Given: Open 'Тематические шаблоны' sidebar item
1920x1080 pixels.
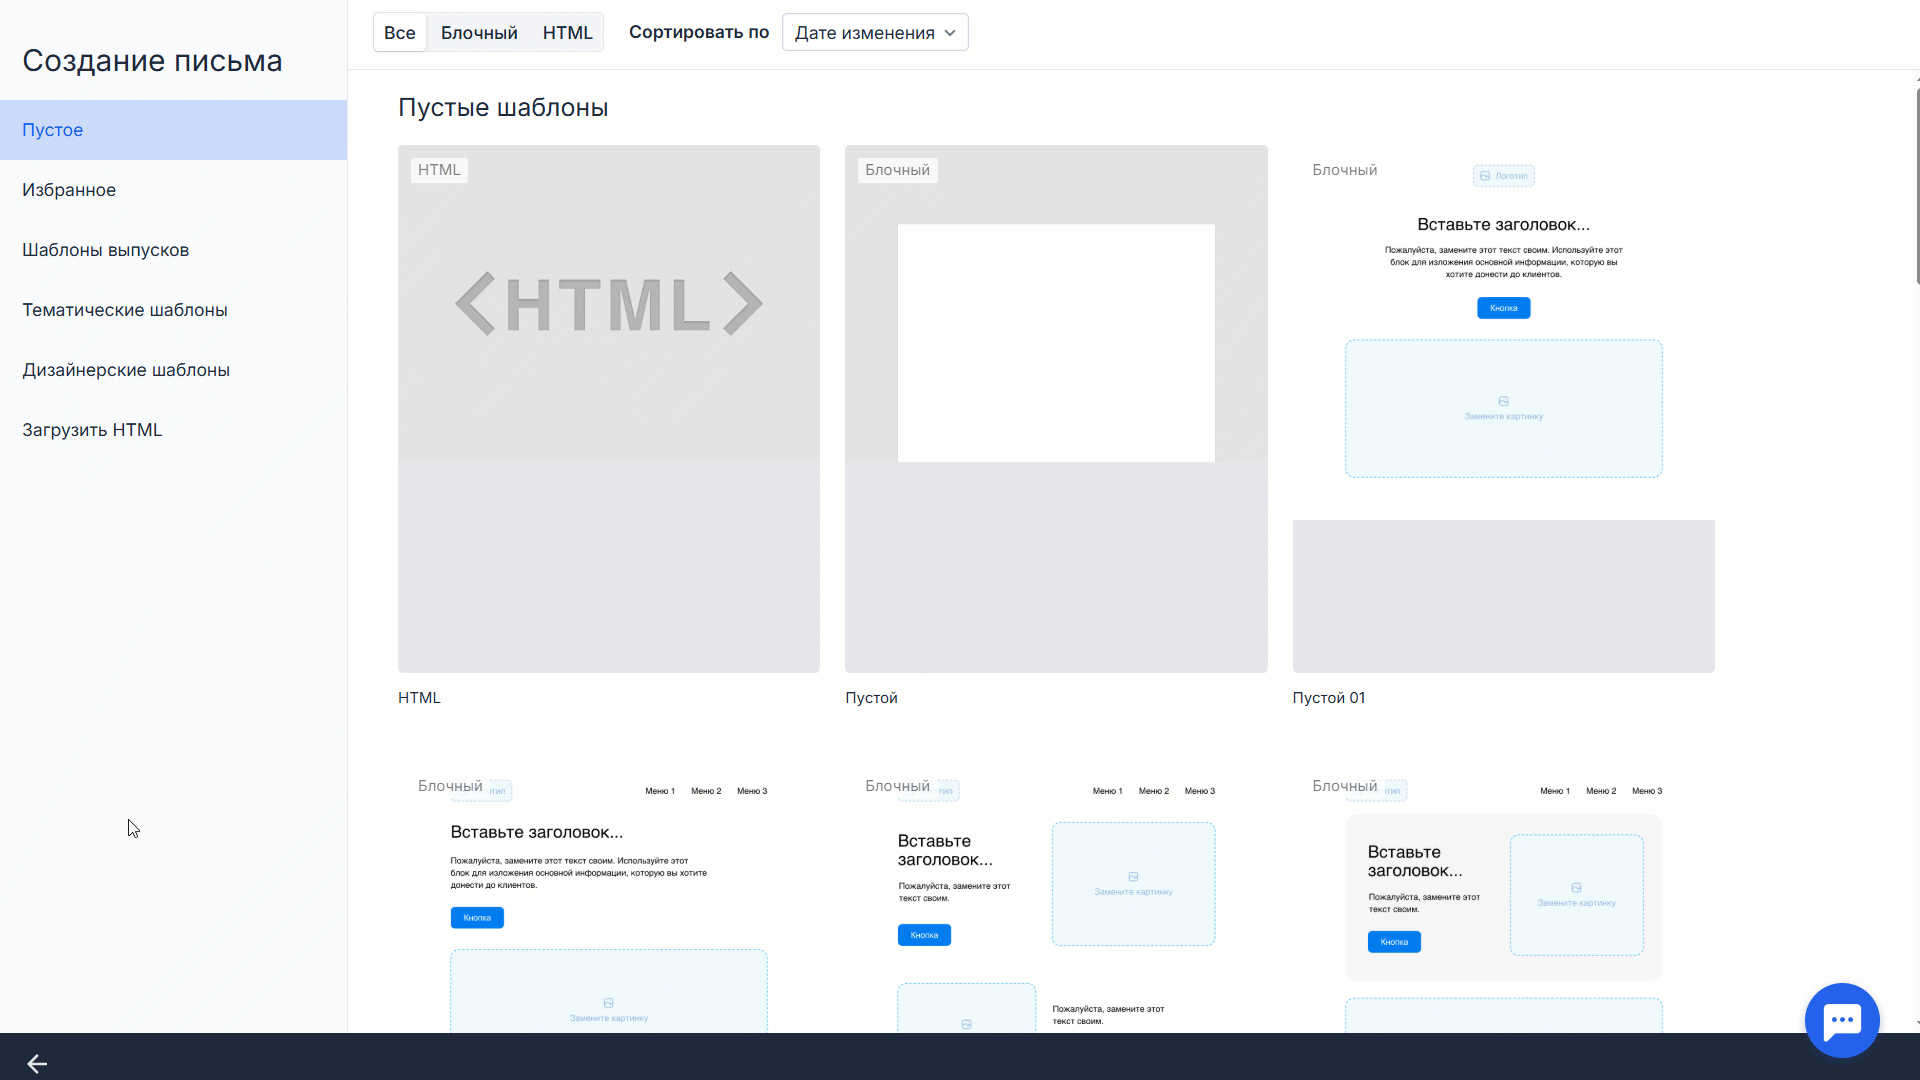Looking at the screenshot, I should (125, 310).
